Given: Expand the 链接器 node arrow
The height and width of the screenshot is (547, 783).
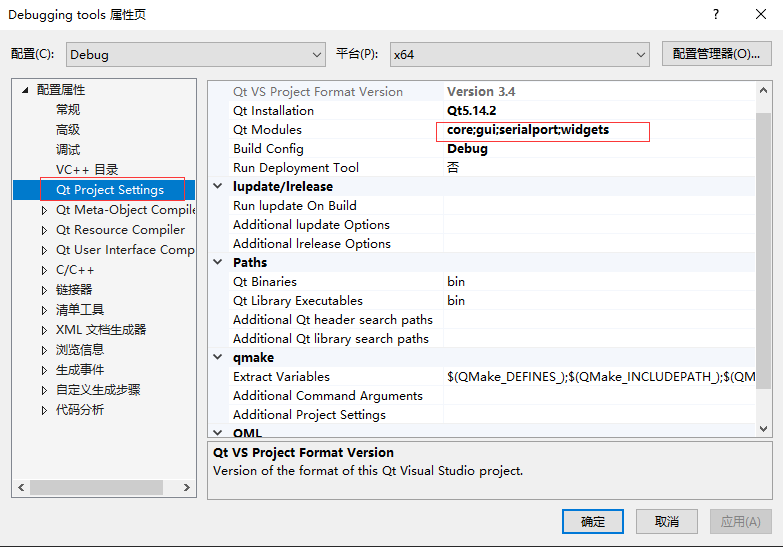Looking at the screenshot, I should coord(44,290).
